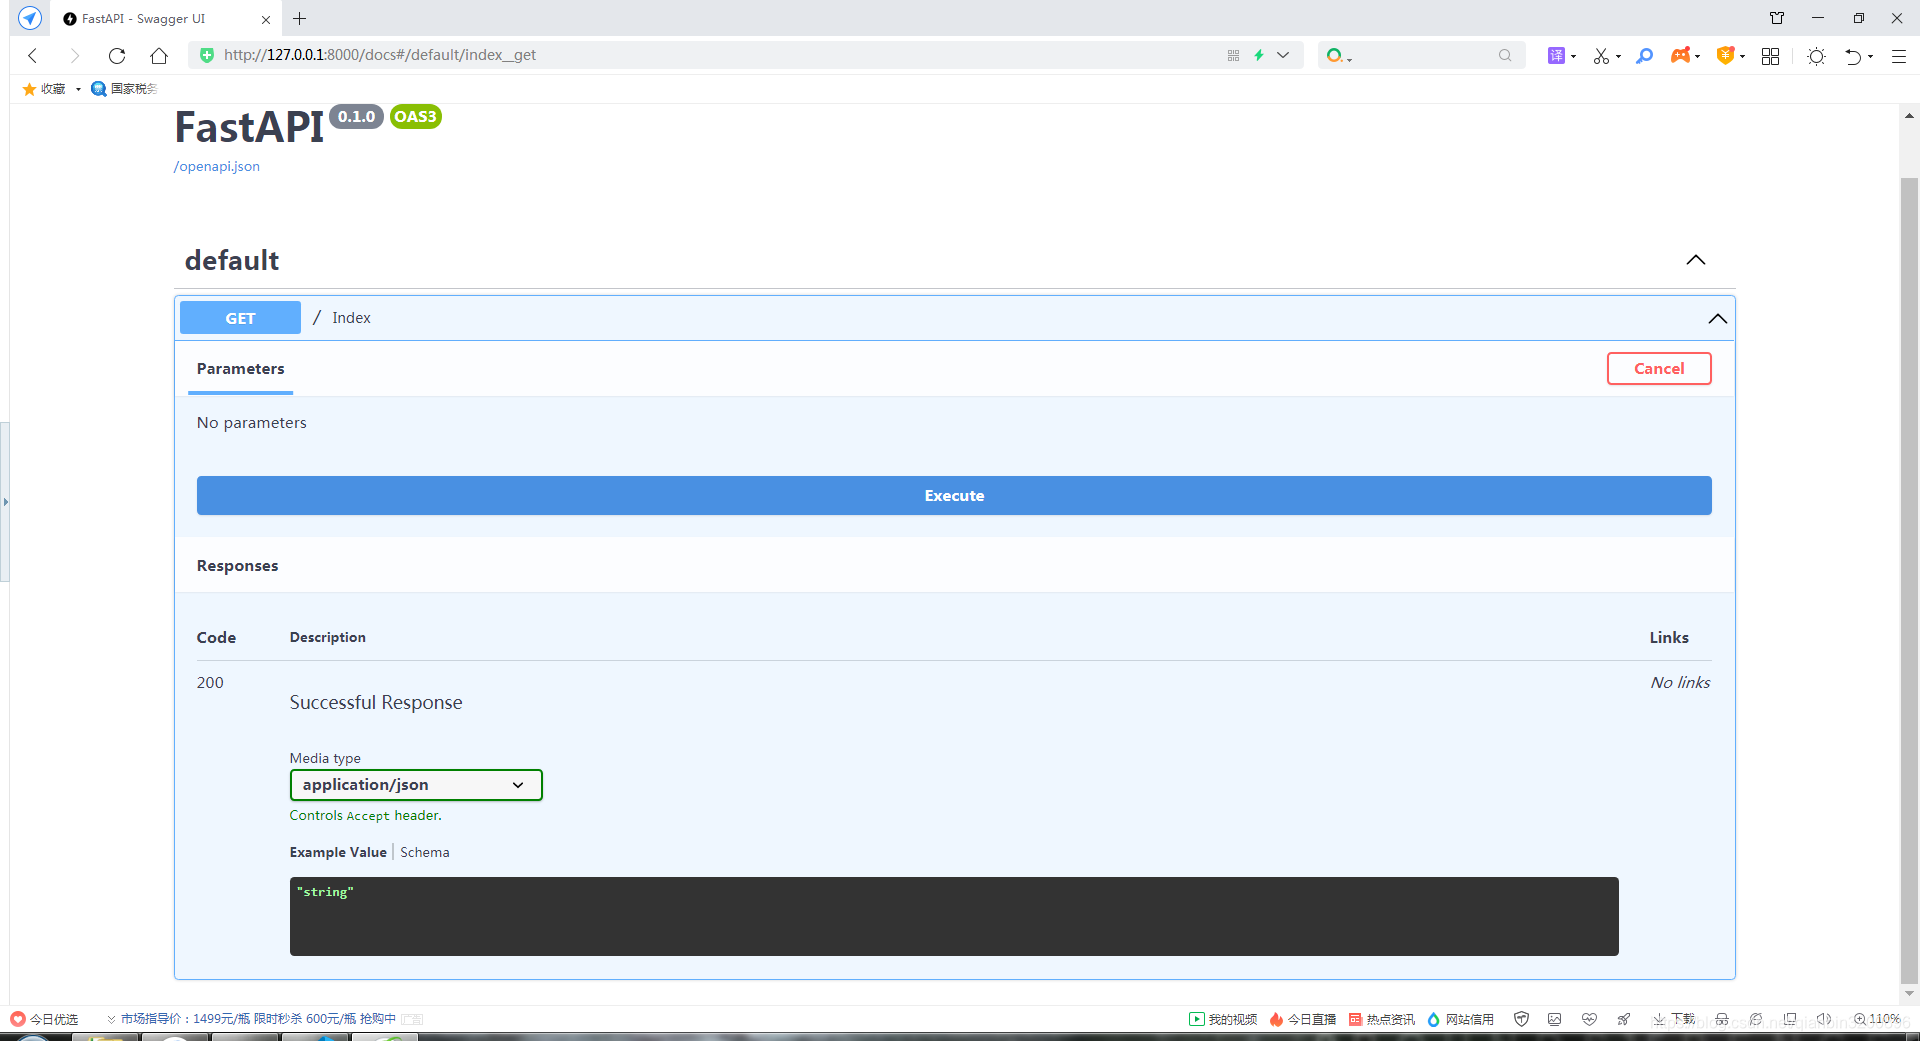The image size is (1920, 1041).
Task: Click the skin shirt icon in title bar
Action: click(x=1777, y=18)
